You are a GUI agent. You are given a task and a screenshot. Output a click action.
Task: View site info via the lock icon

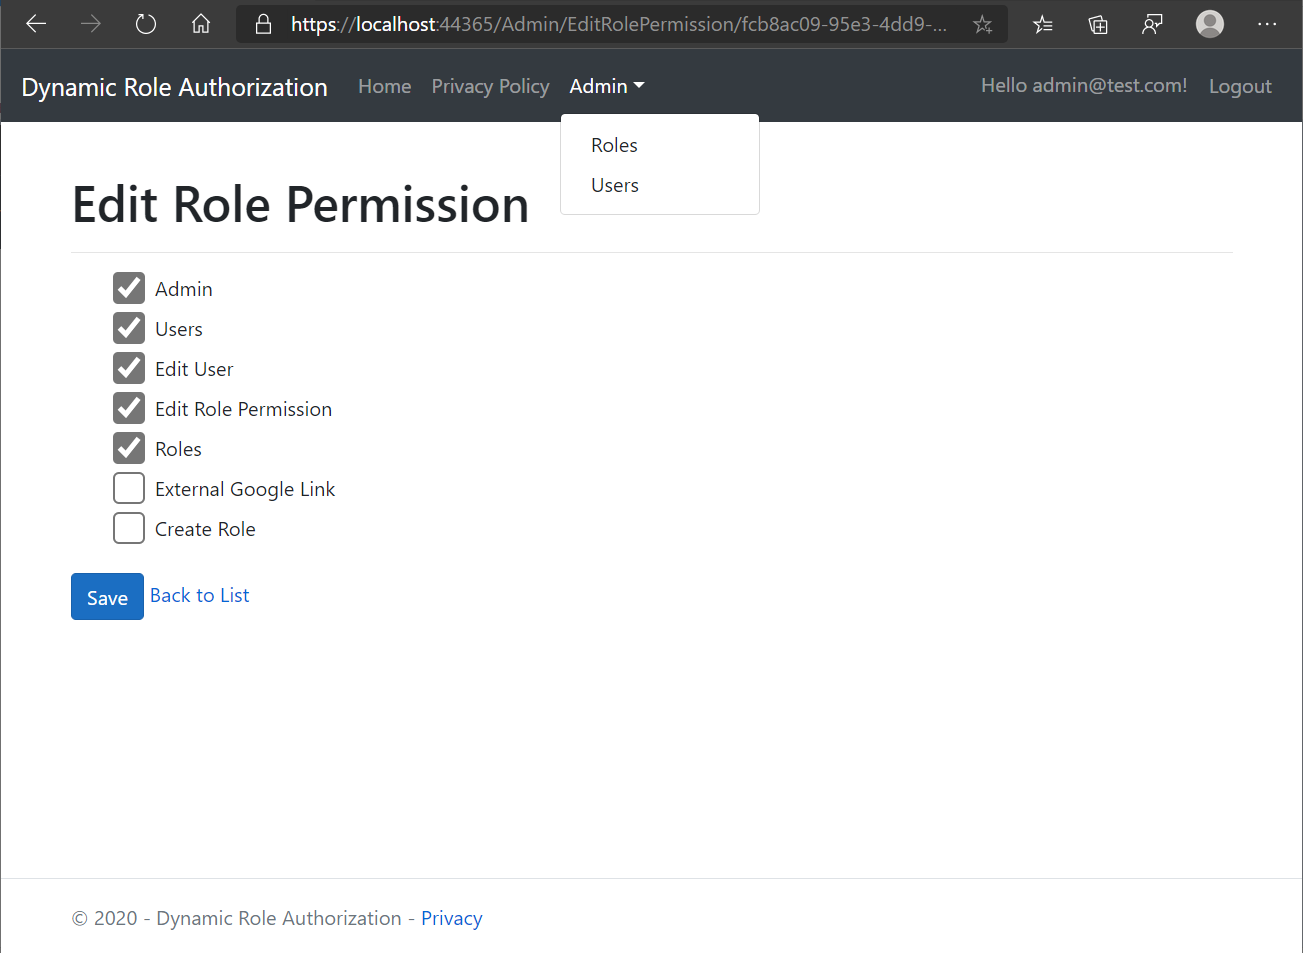tap(264, 24)
